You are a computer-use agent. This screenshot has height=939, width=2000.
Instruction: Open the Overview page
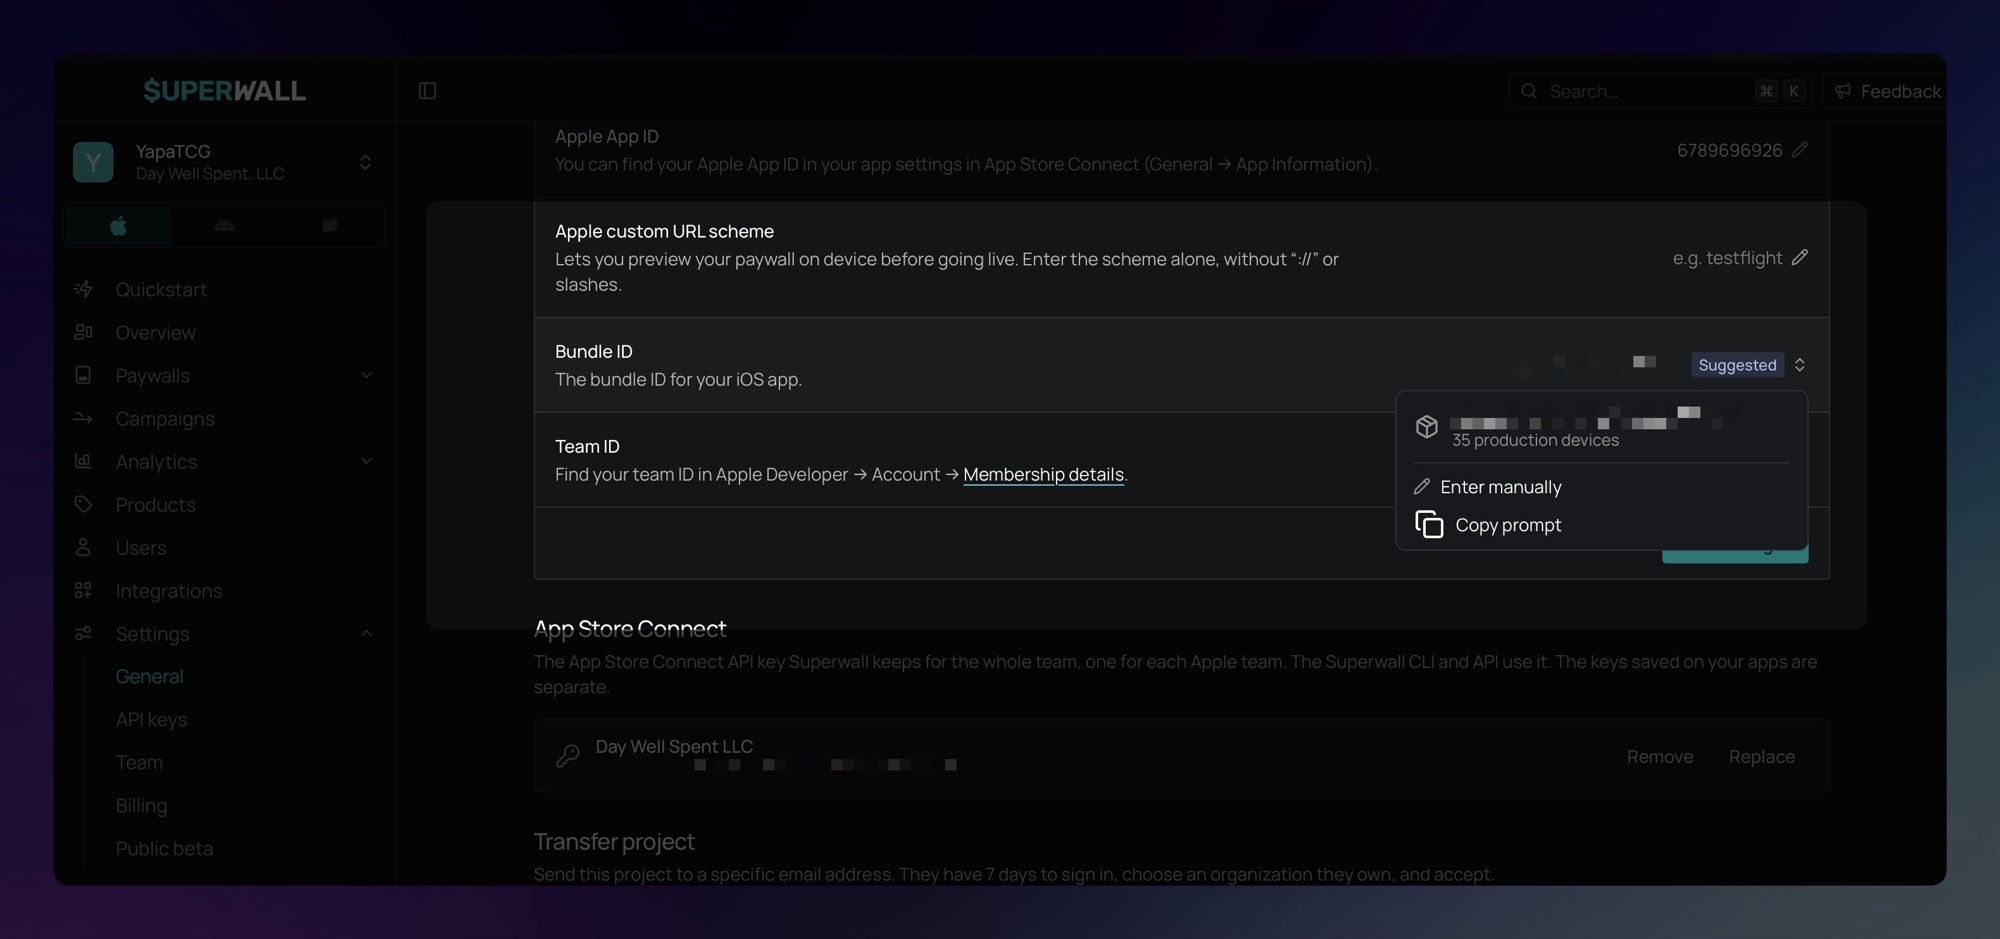(x=155, y=332)
